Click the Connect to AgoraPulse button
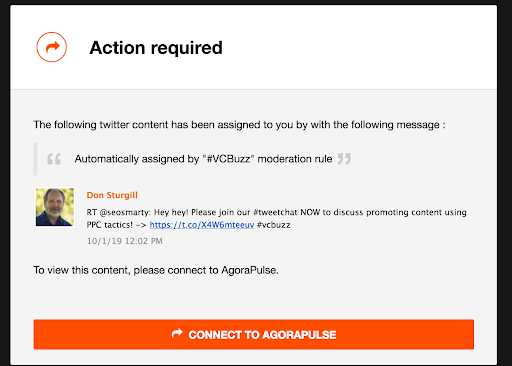 (254, 334)
